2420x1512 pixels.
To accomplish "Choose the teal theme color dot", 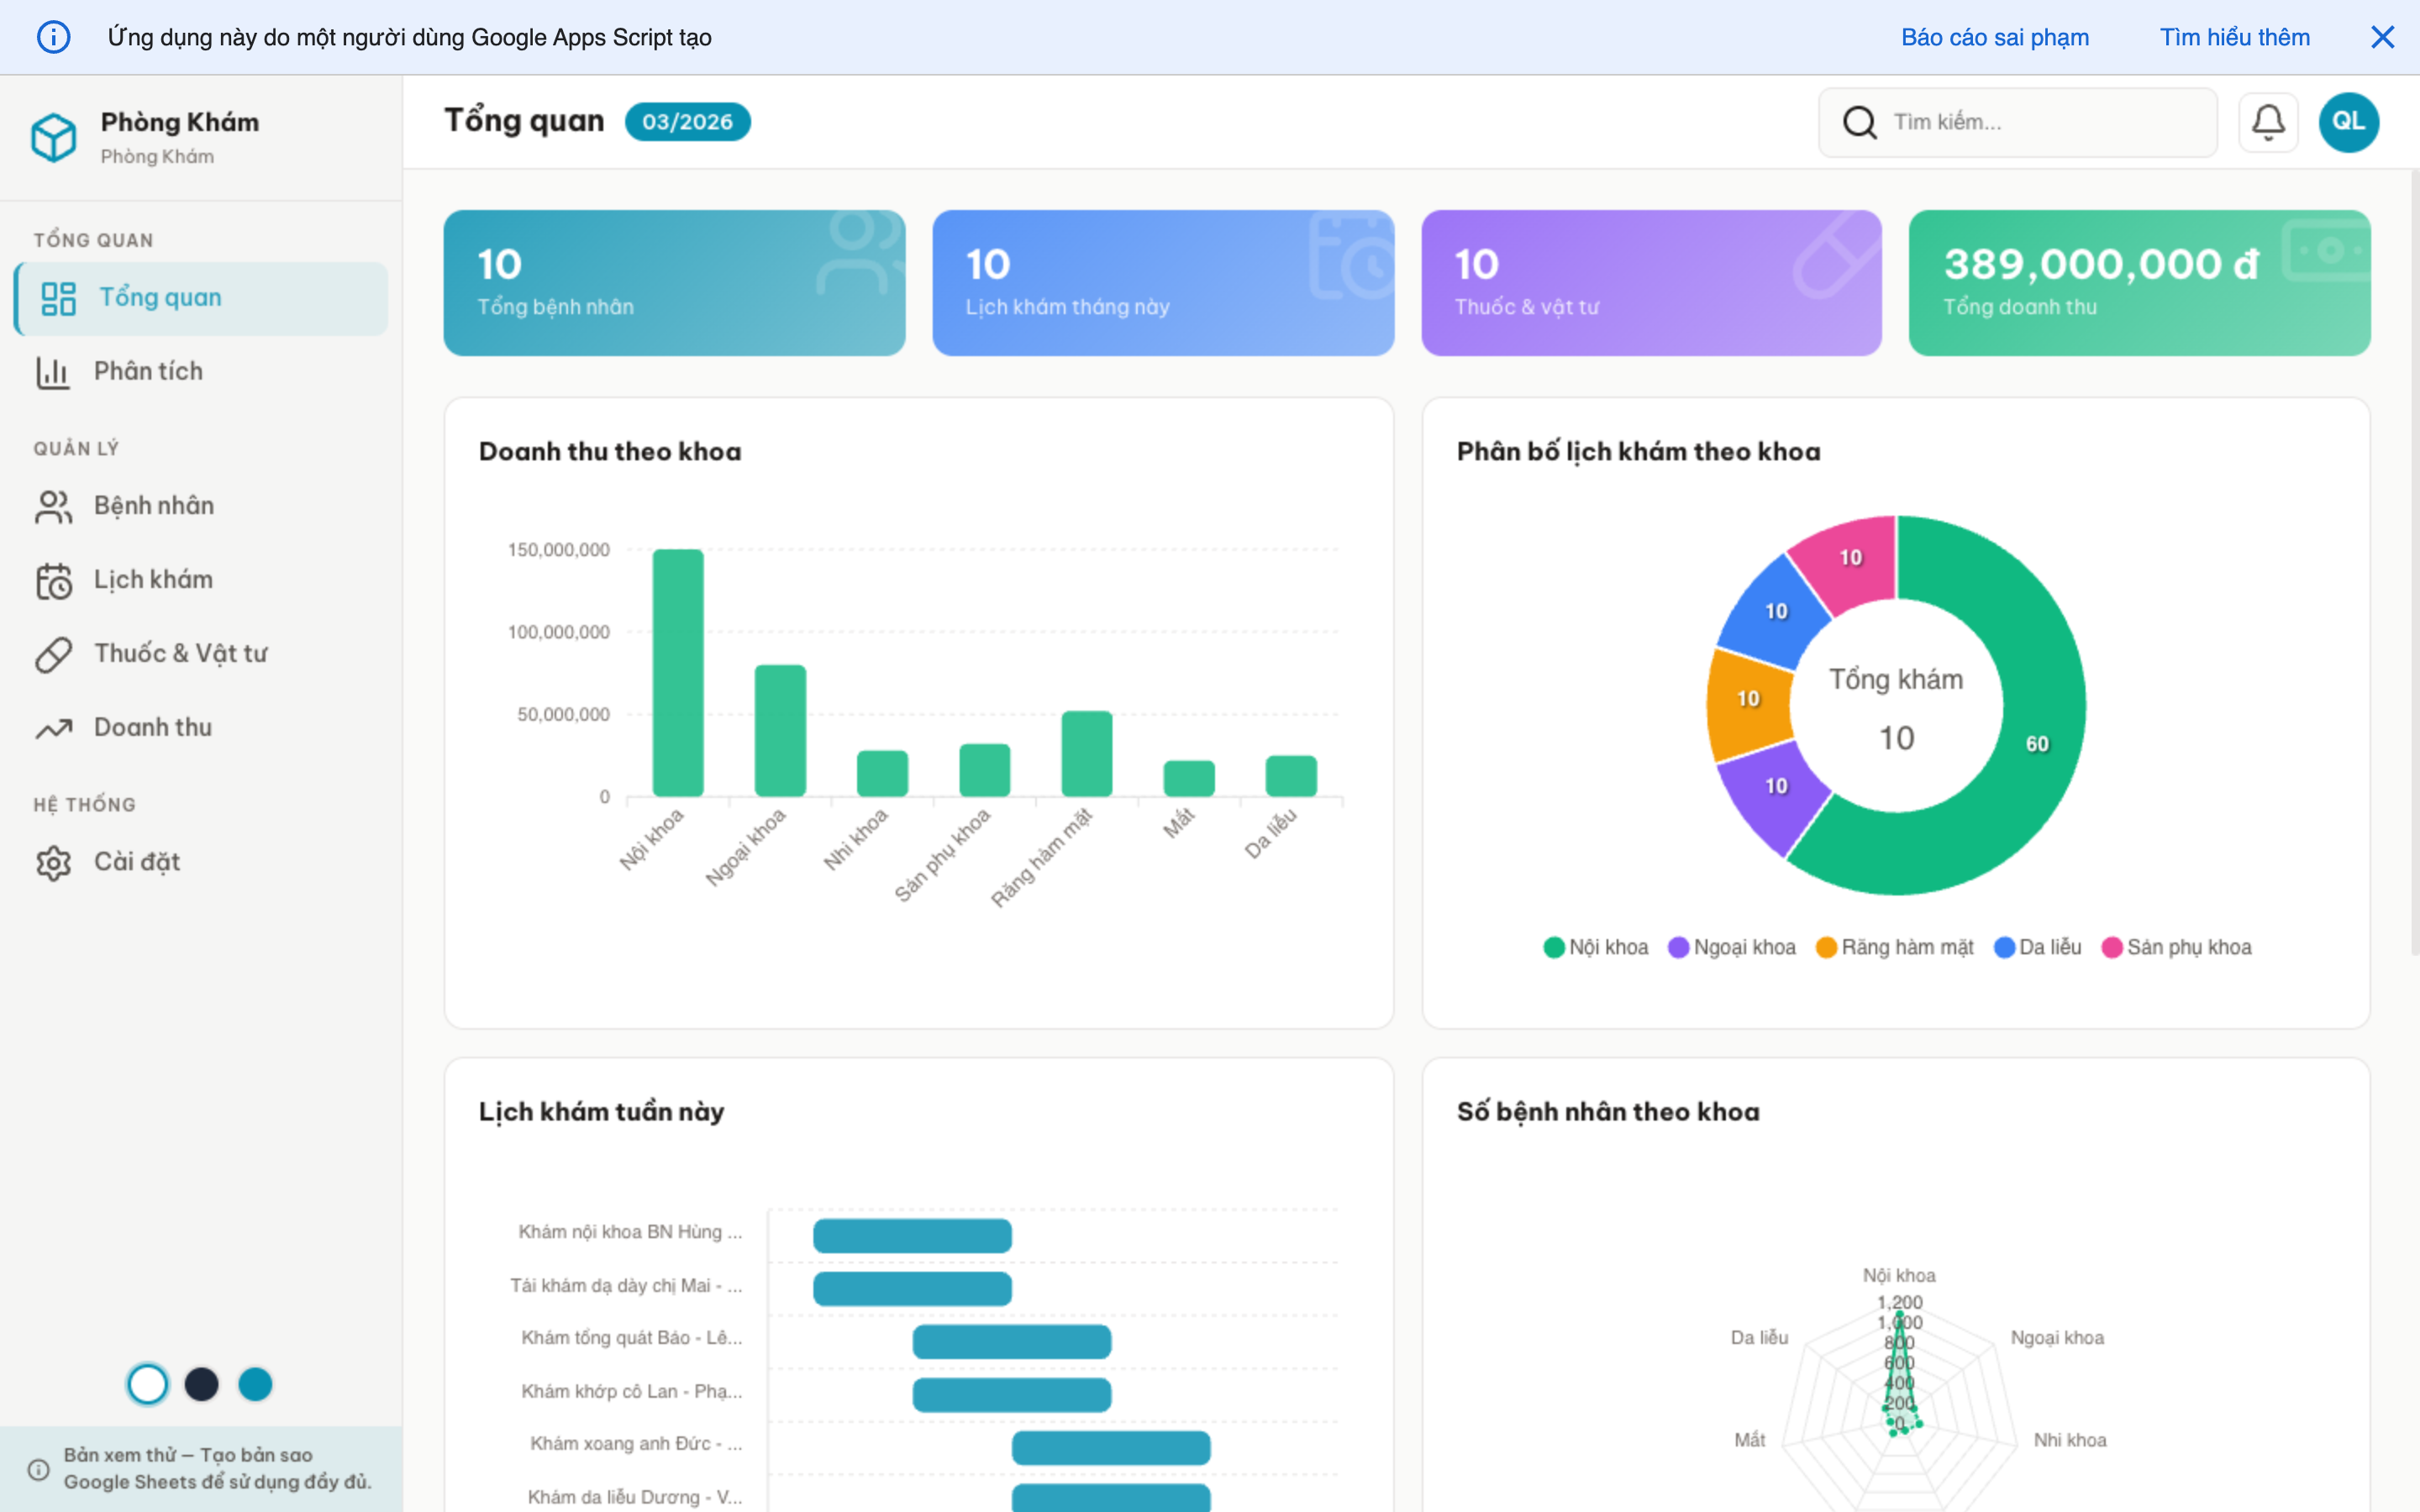I will (255, 1384).
